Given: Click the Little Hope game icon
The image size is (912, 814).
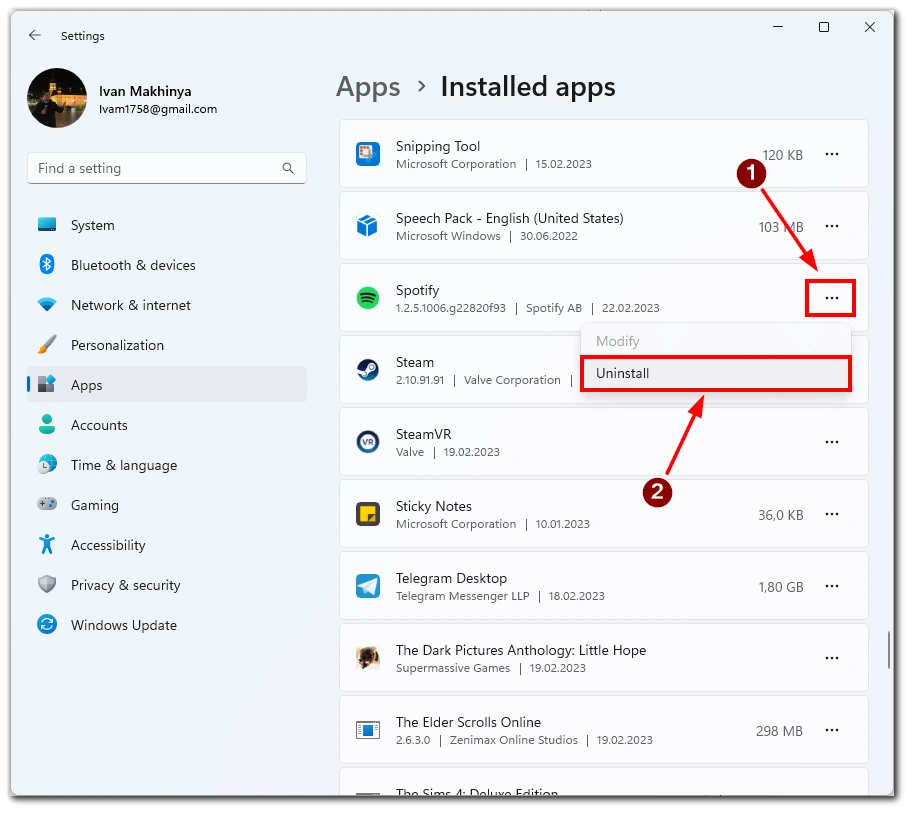Looking at the screenshot, I should [369, 659].
